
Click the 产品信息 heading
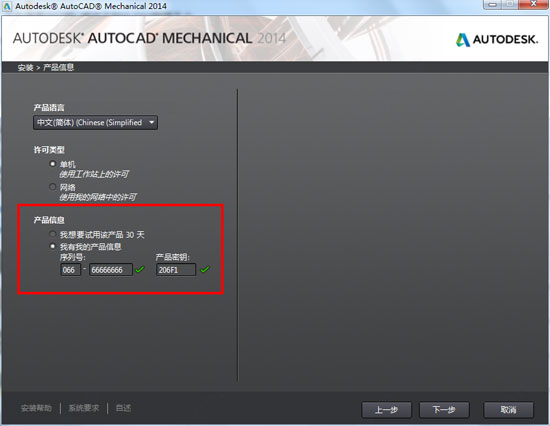tap(49, 220)
